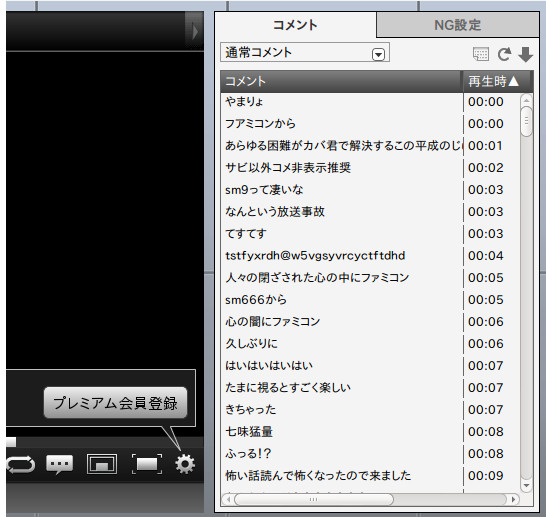Screen dimensions: 546x517
Task: Click the プレミアム会員登録 button
Action: 115,403
